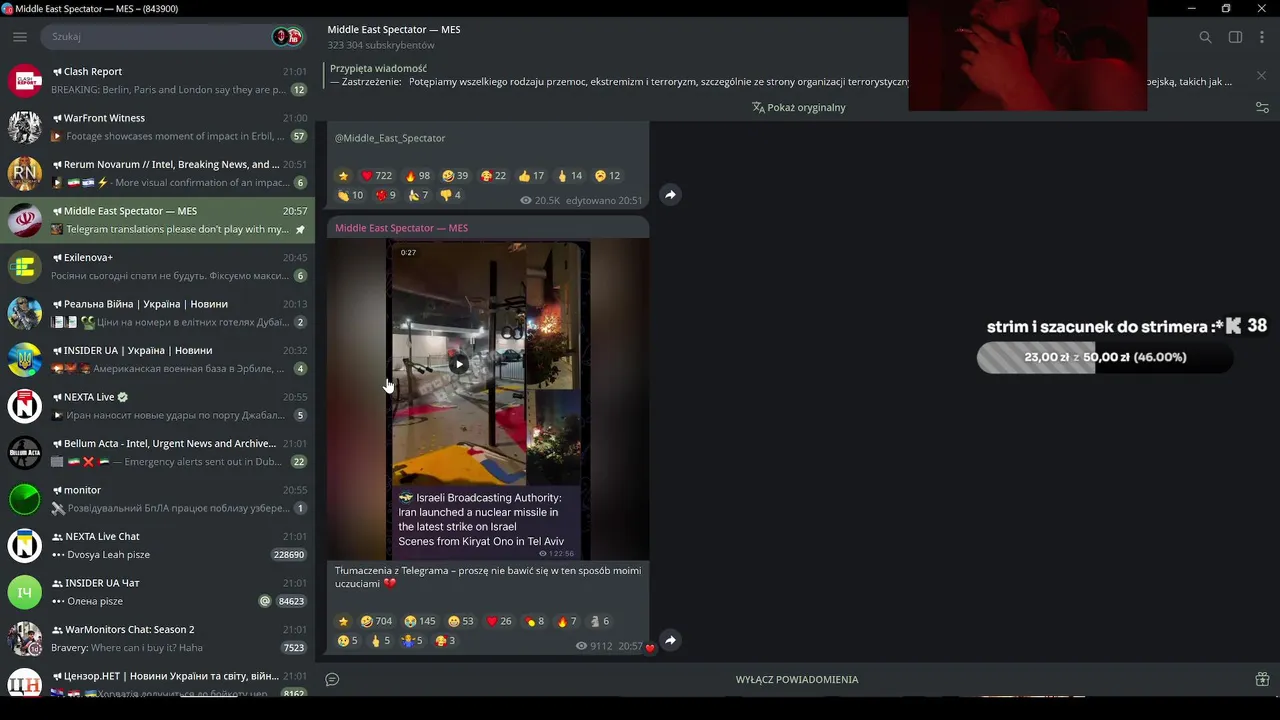This screenshot has height=720, width=1280.
Task: Click 20.5K views counter on first message
Action: pos(540,200)
